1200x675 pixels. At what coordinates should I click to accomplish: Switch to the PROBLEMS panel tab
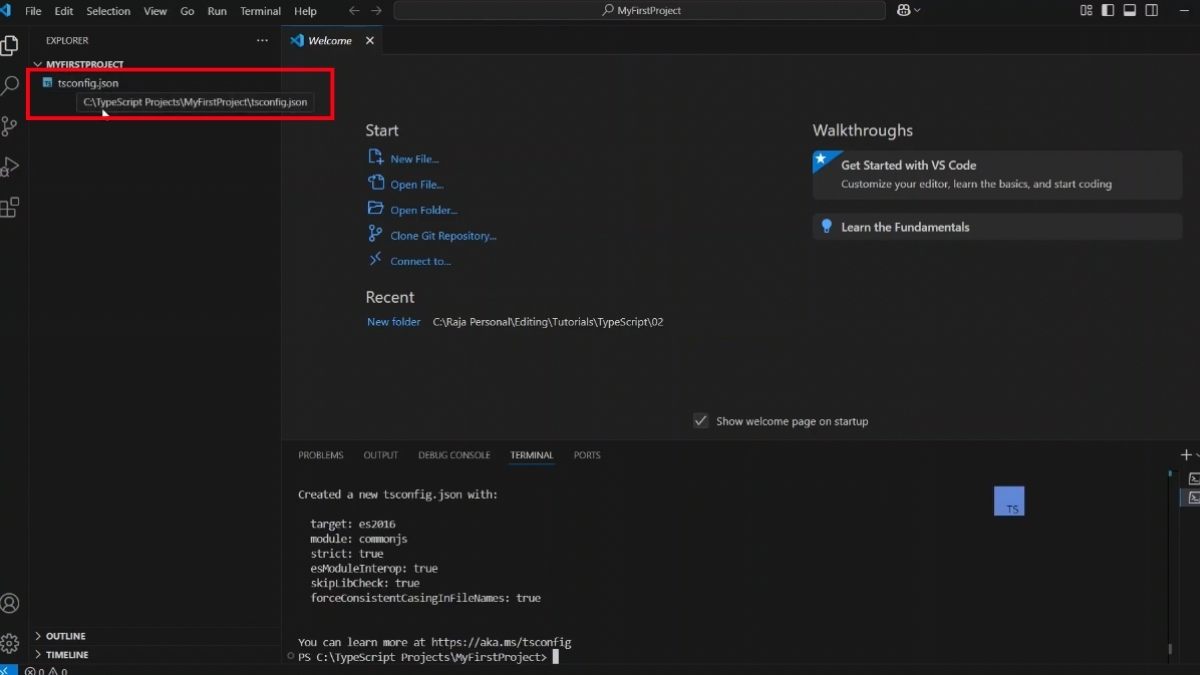320,455
